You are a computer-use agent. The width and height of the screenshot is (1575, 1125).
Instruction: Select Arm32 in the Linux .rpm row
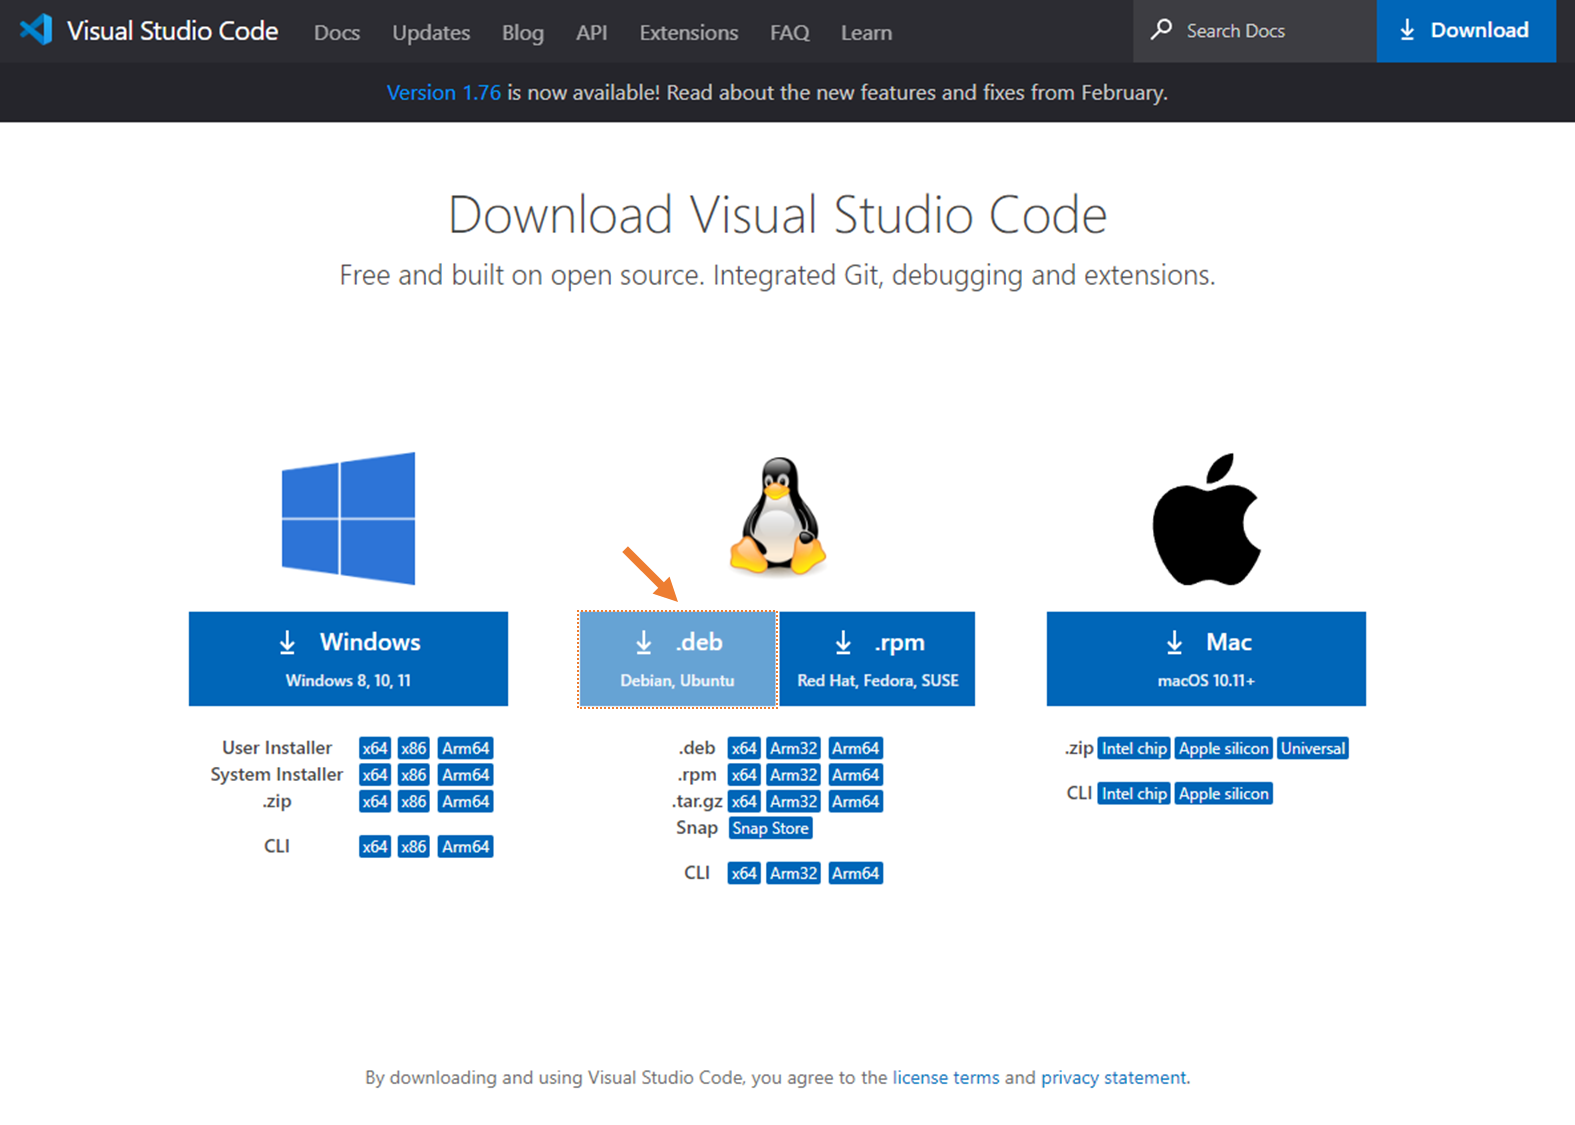(x=794, y=775)
